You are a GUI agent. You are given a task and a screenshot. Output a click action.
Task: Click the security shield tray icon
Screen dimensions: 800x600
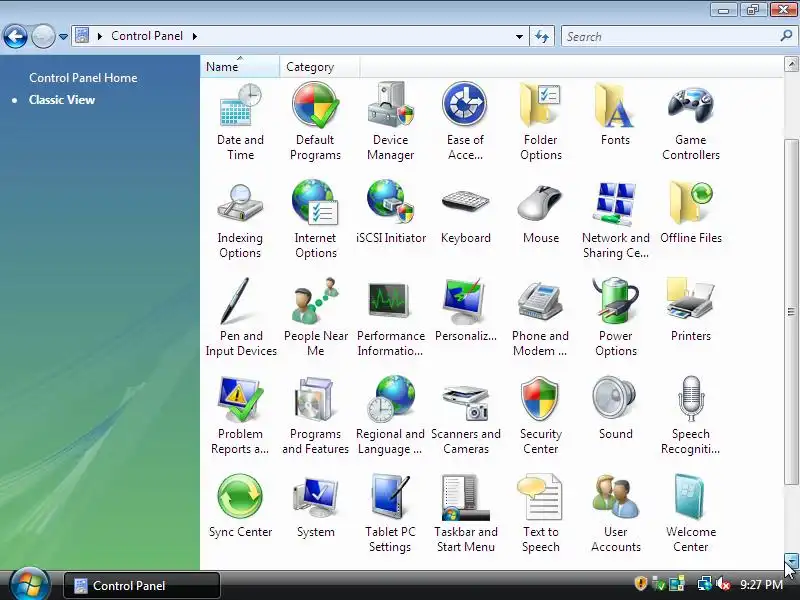pyautogui.click(x=641, y=583)
